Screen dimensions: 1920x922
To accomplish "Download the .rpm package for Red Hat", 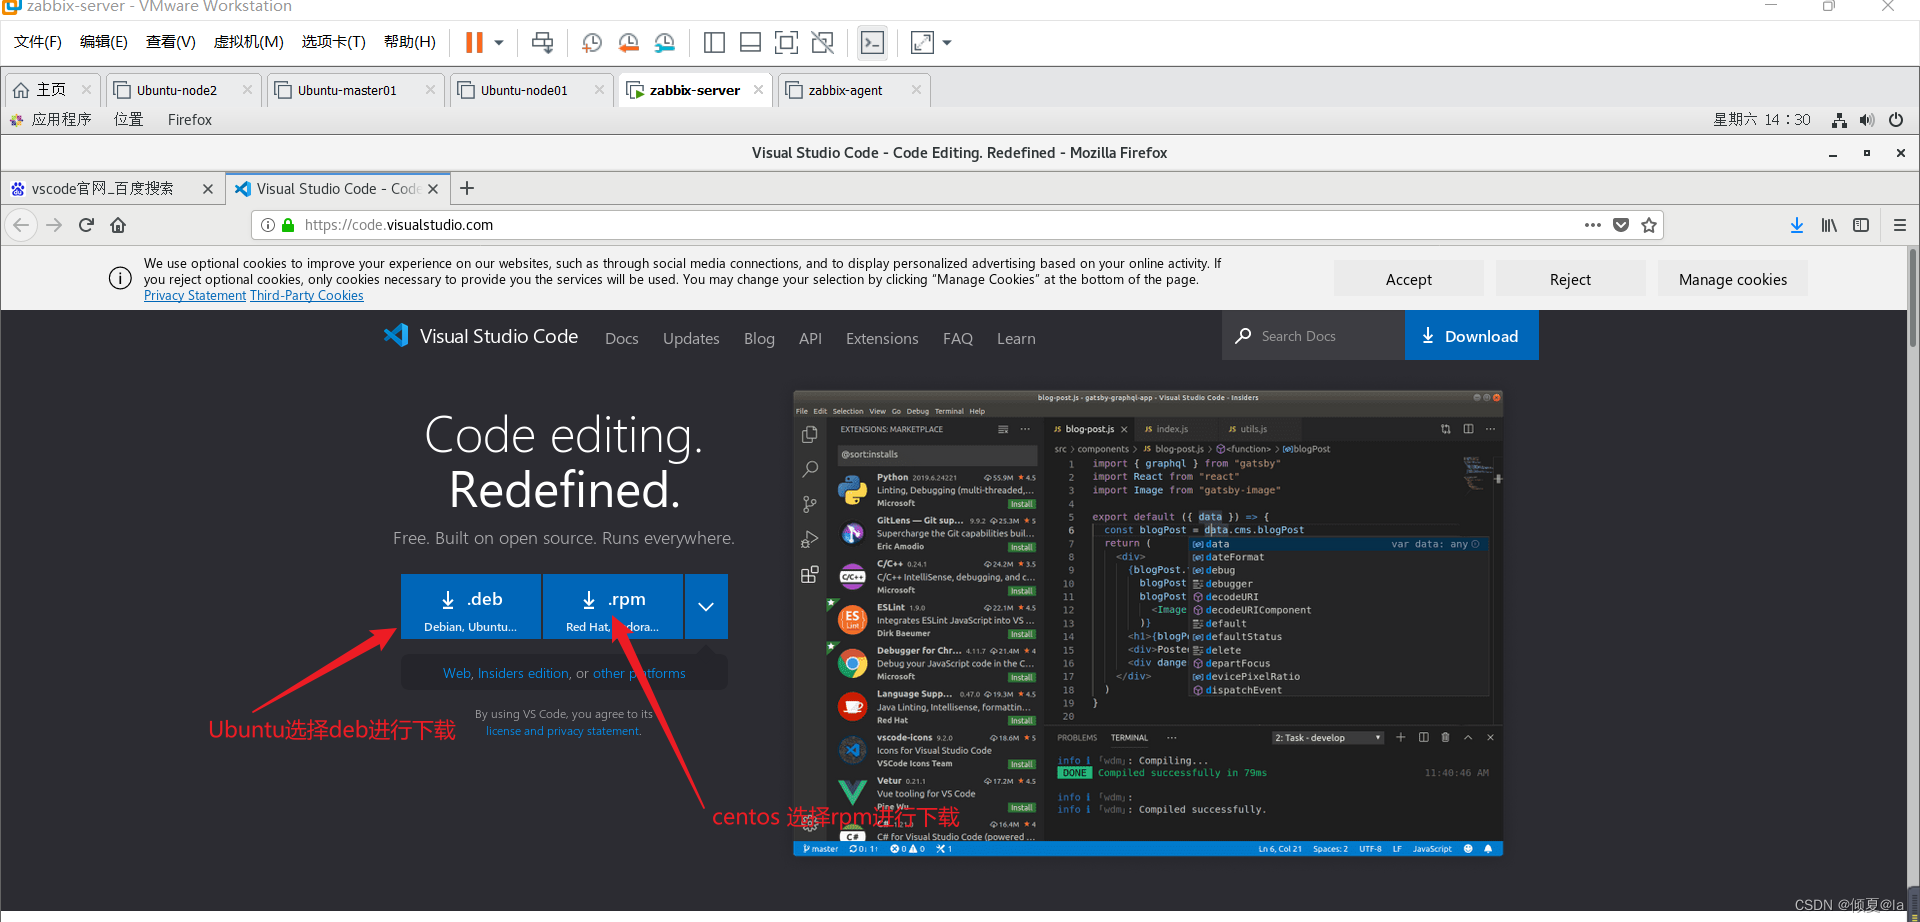I will point(613,607).
